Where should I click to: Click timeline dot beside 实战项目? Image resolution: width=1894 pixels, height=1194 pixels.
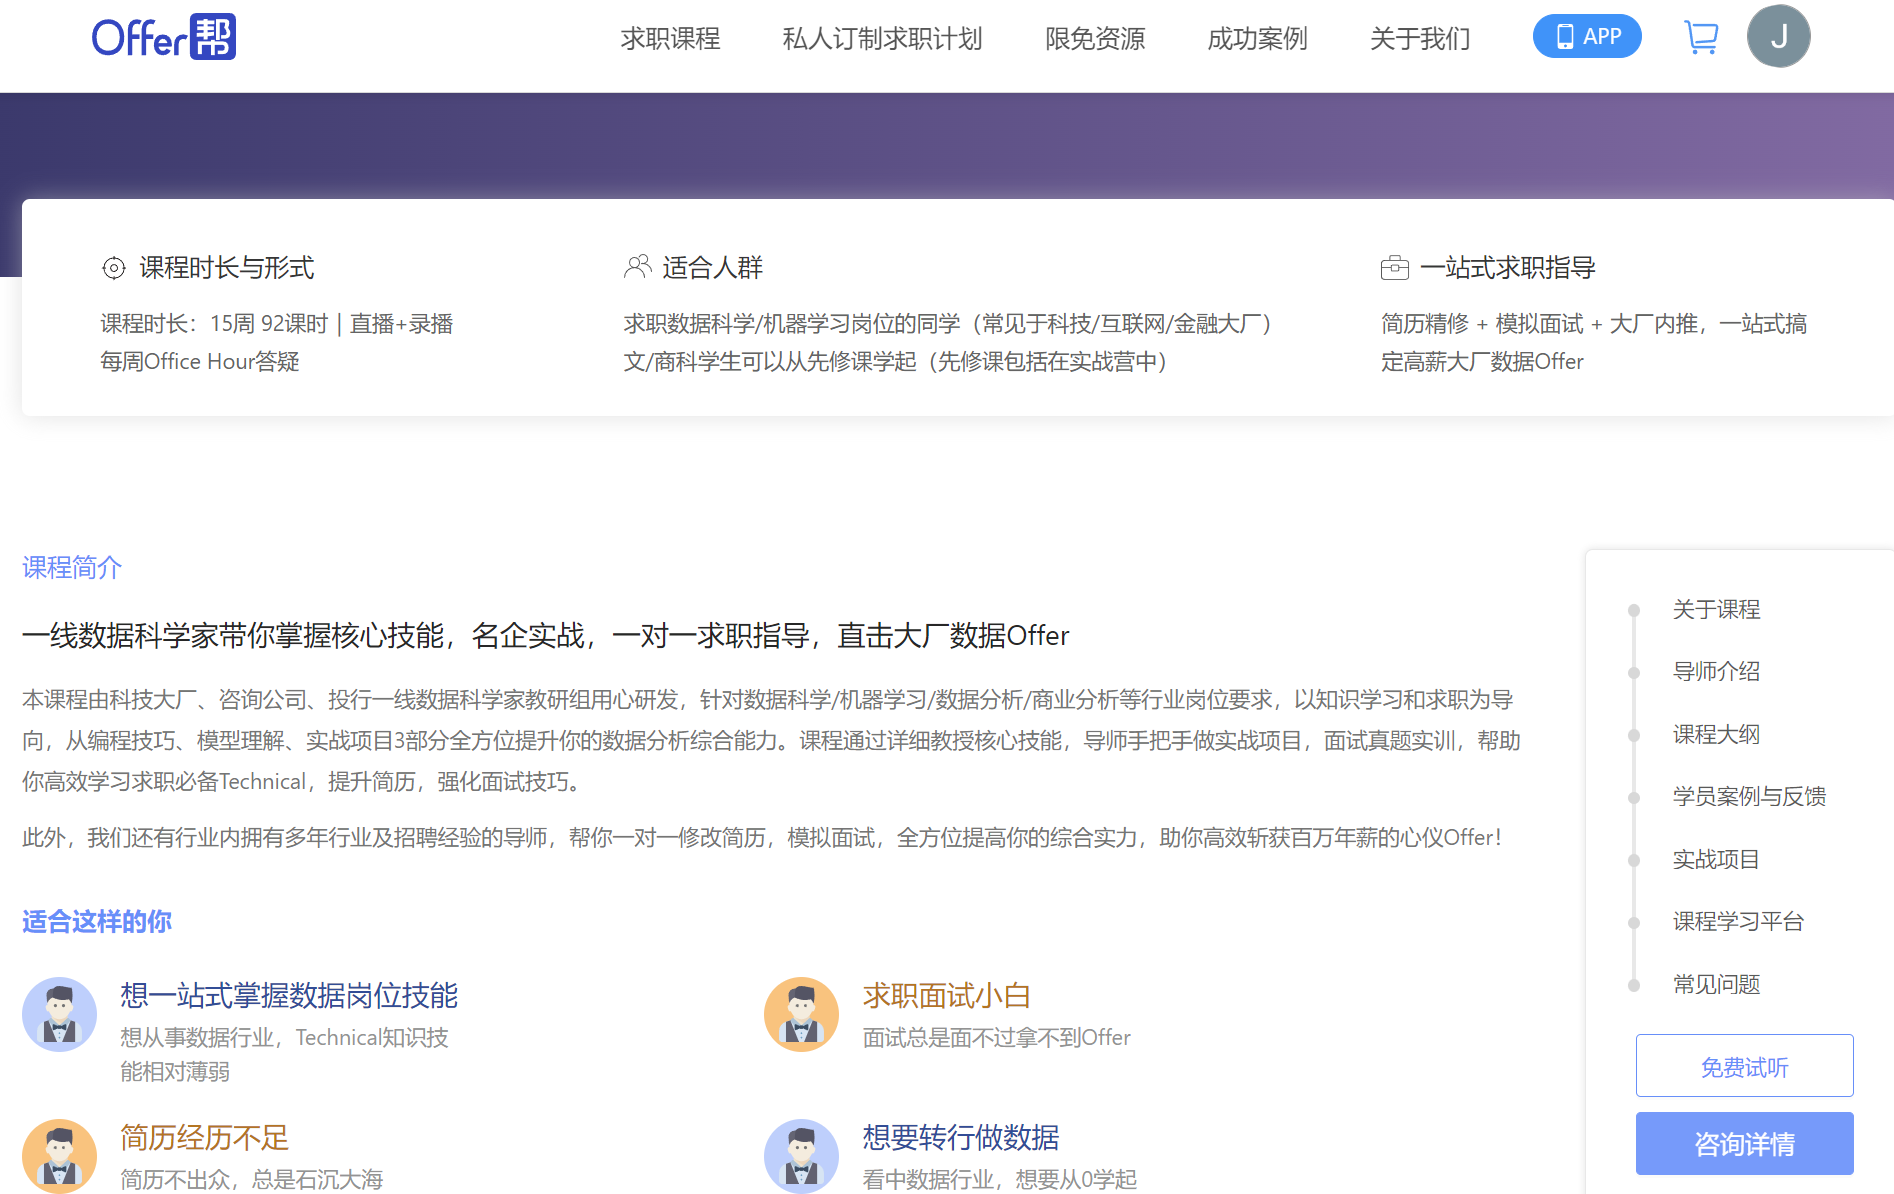pos(1634,860)
